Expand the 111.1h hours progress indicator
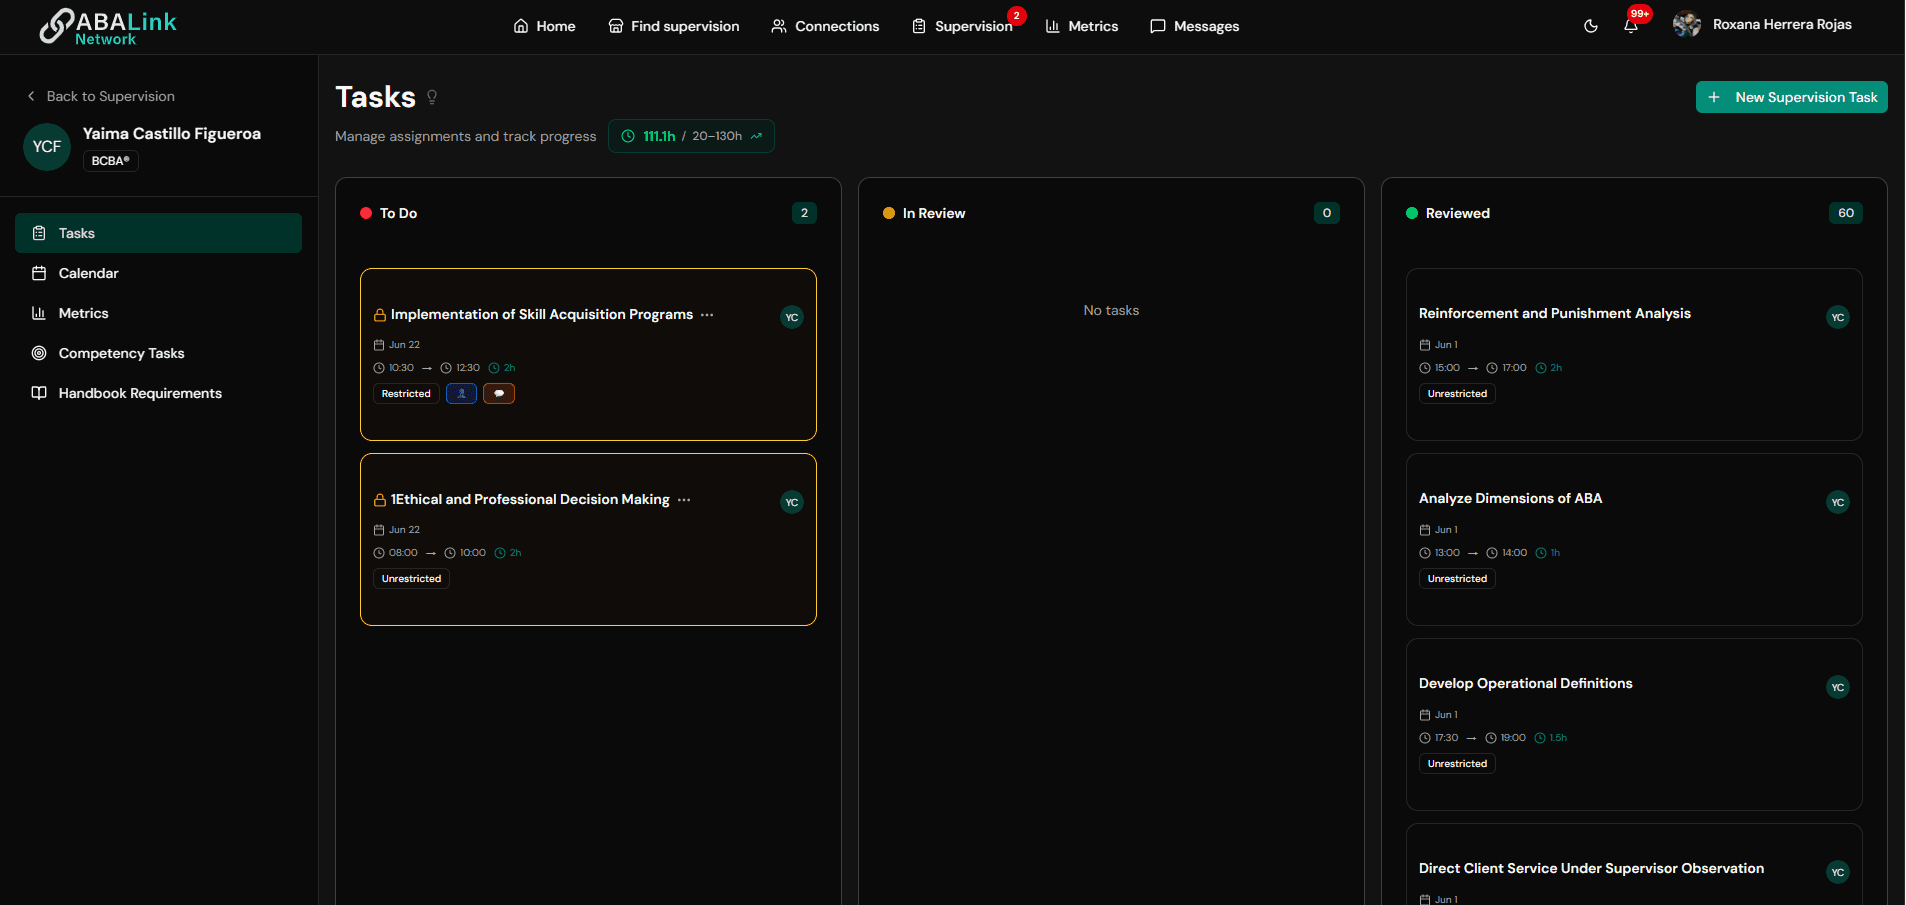 coord(691,136)
